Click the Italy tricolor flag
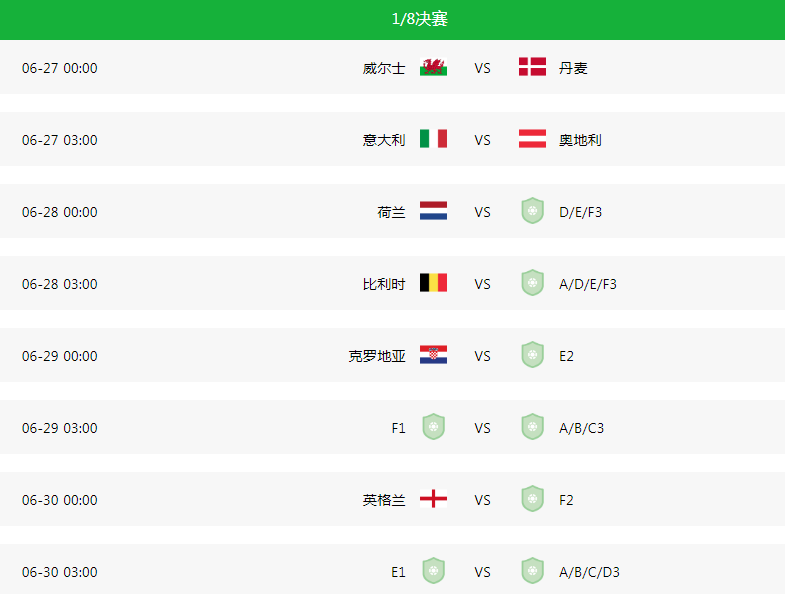Screen dimensions: 785x594 [433, 140]
